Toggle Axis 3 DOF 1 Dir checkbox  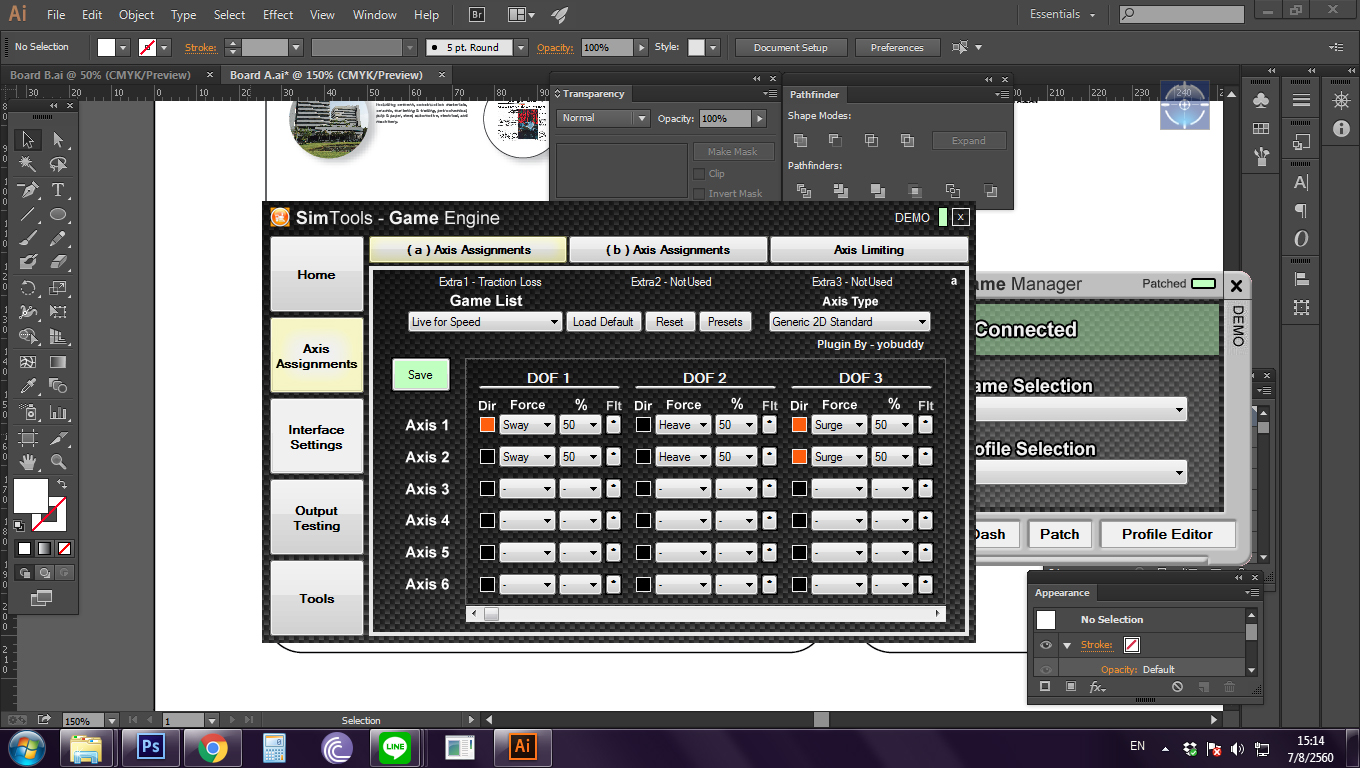[487, 489]
